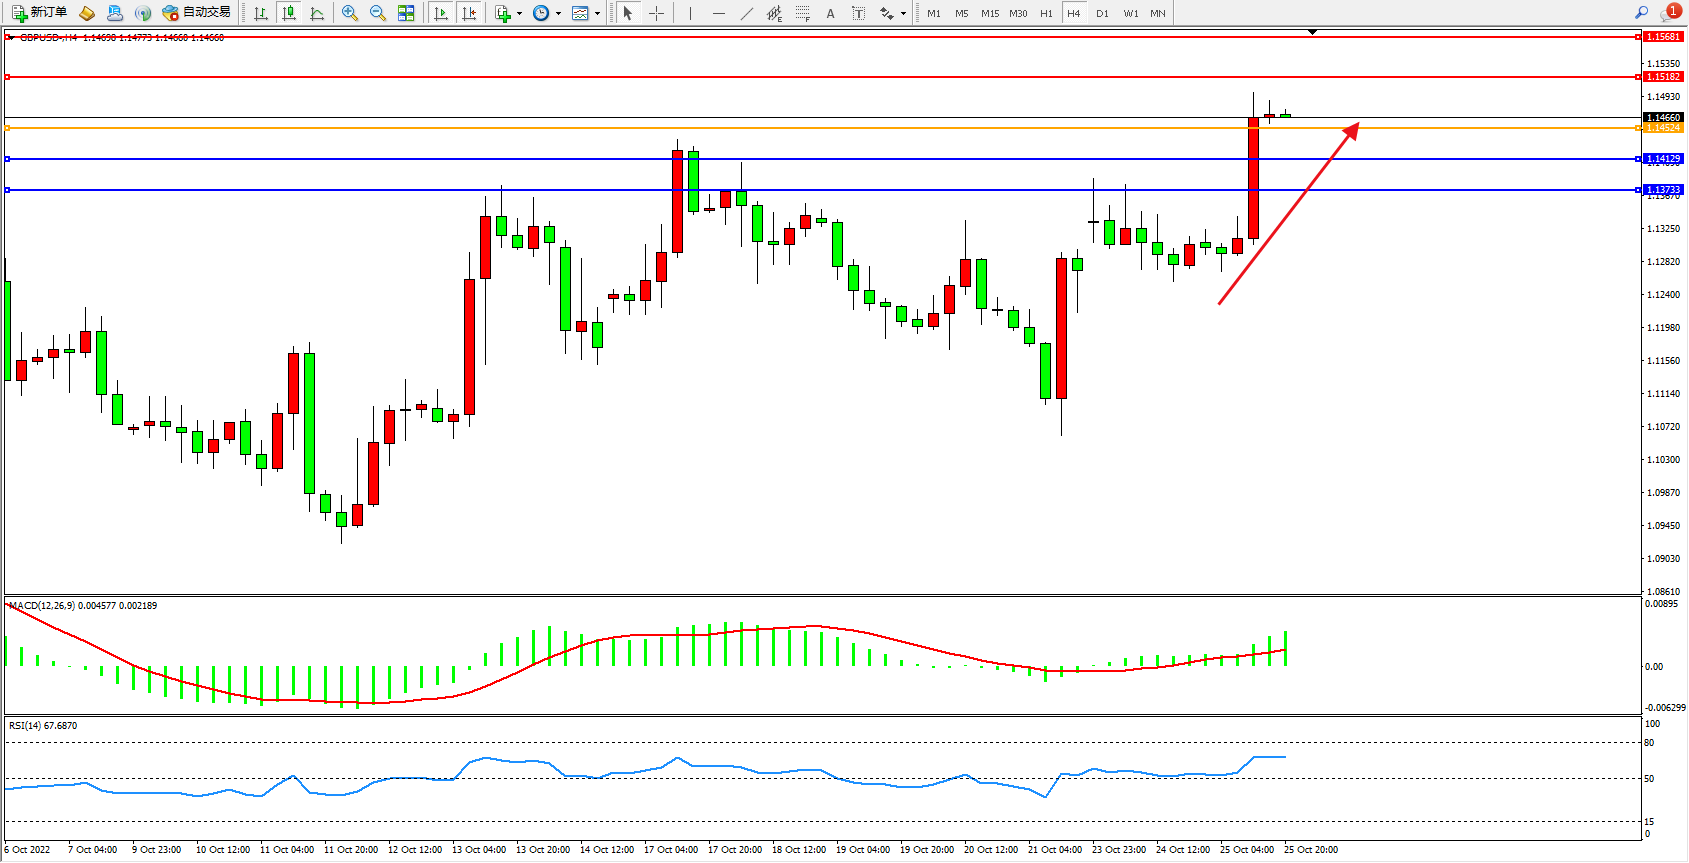Click the search magnifier icon
Viewport: 1689px width, 863px height.
coord(1641,13)
